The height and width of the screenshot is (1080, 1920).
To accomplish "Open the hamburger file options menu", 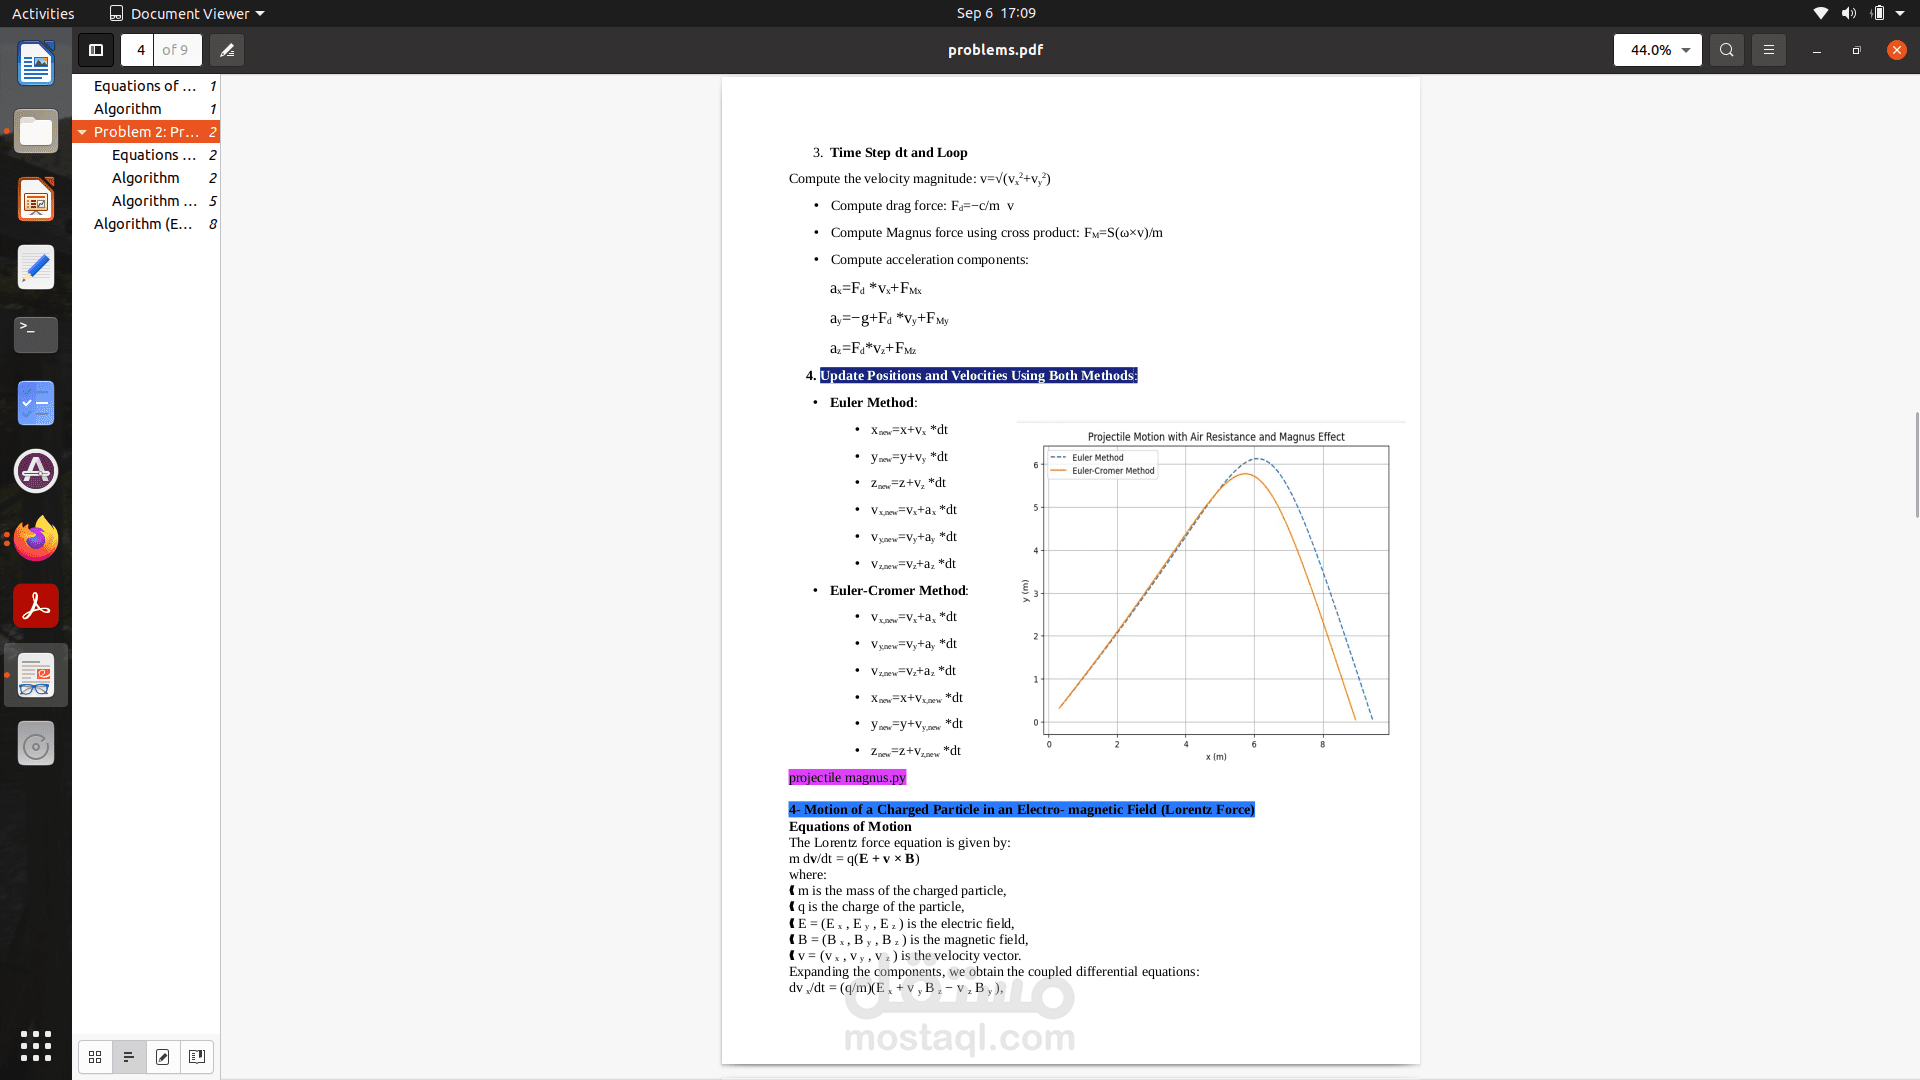I will pyautogui.click(x=1768, y=50).
